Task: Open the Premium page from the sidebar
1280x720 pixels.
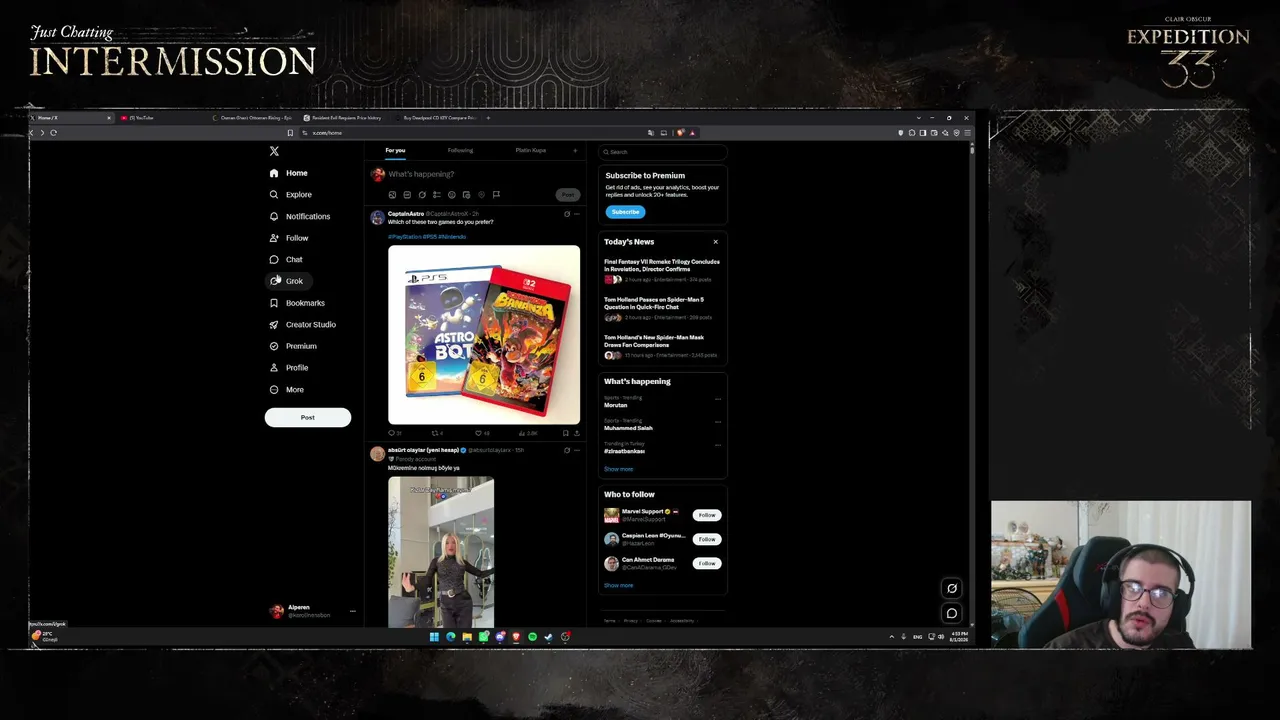Action: tap(293, 346)
